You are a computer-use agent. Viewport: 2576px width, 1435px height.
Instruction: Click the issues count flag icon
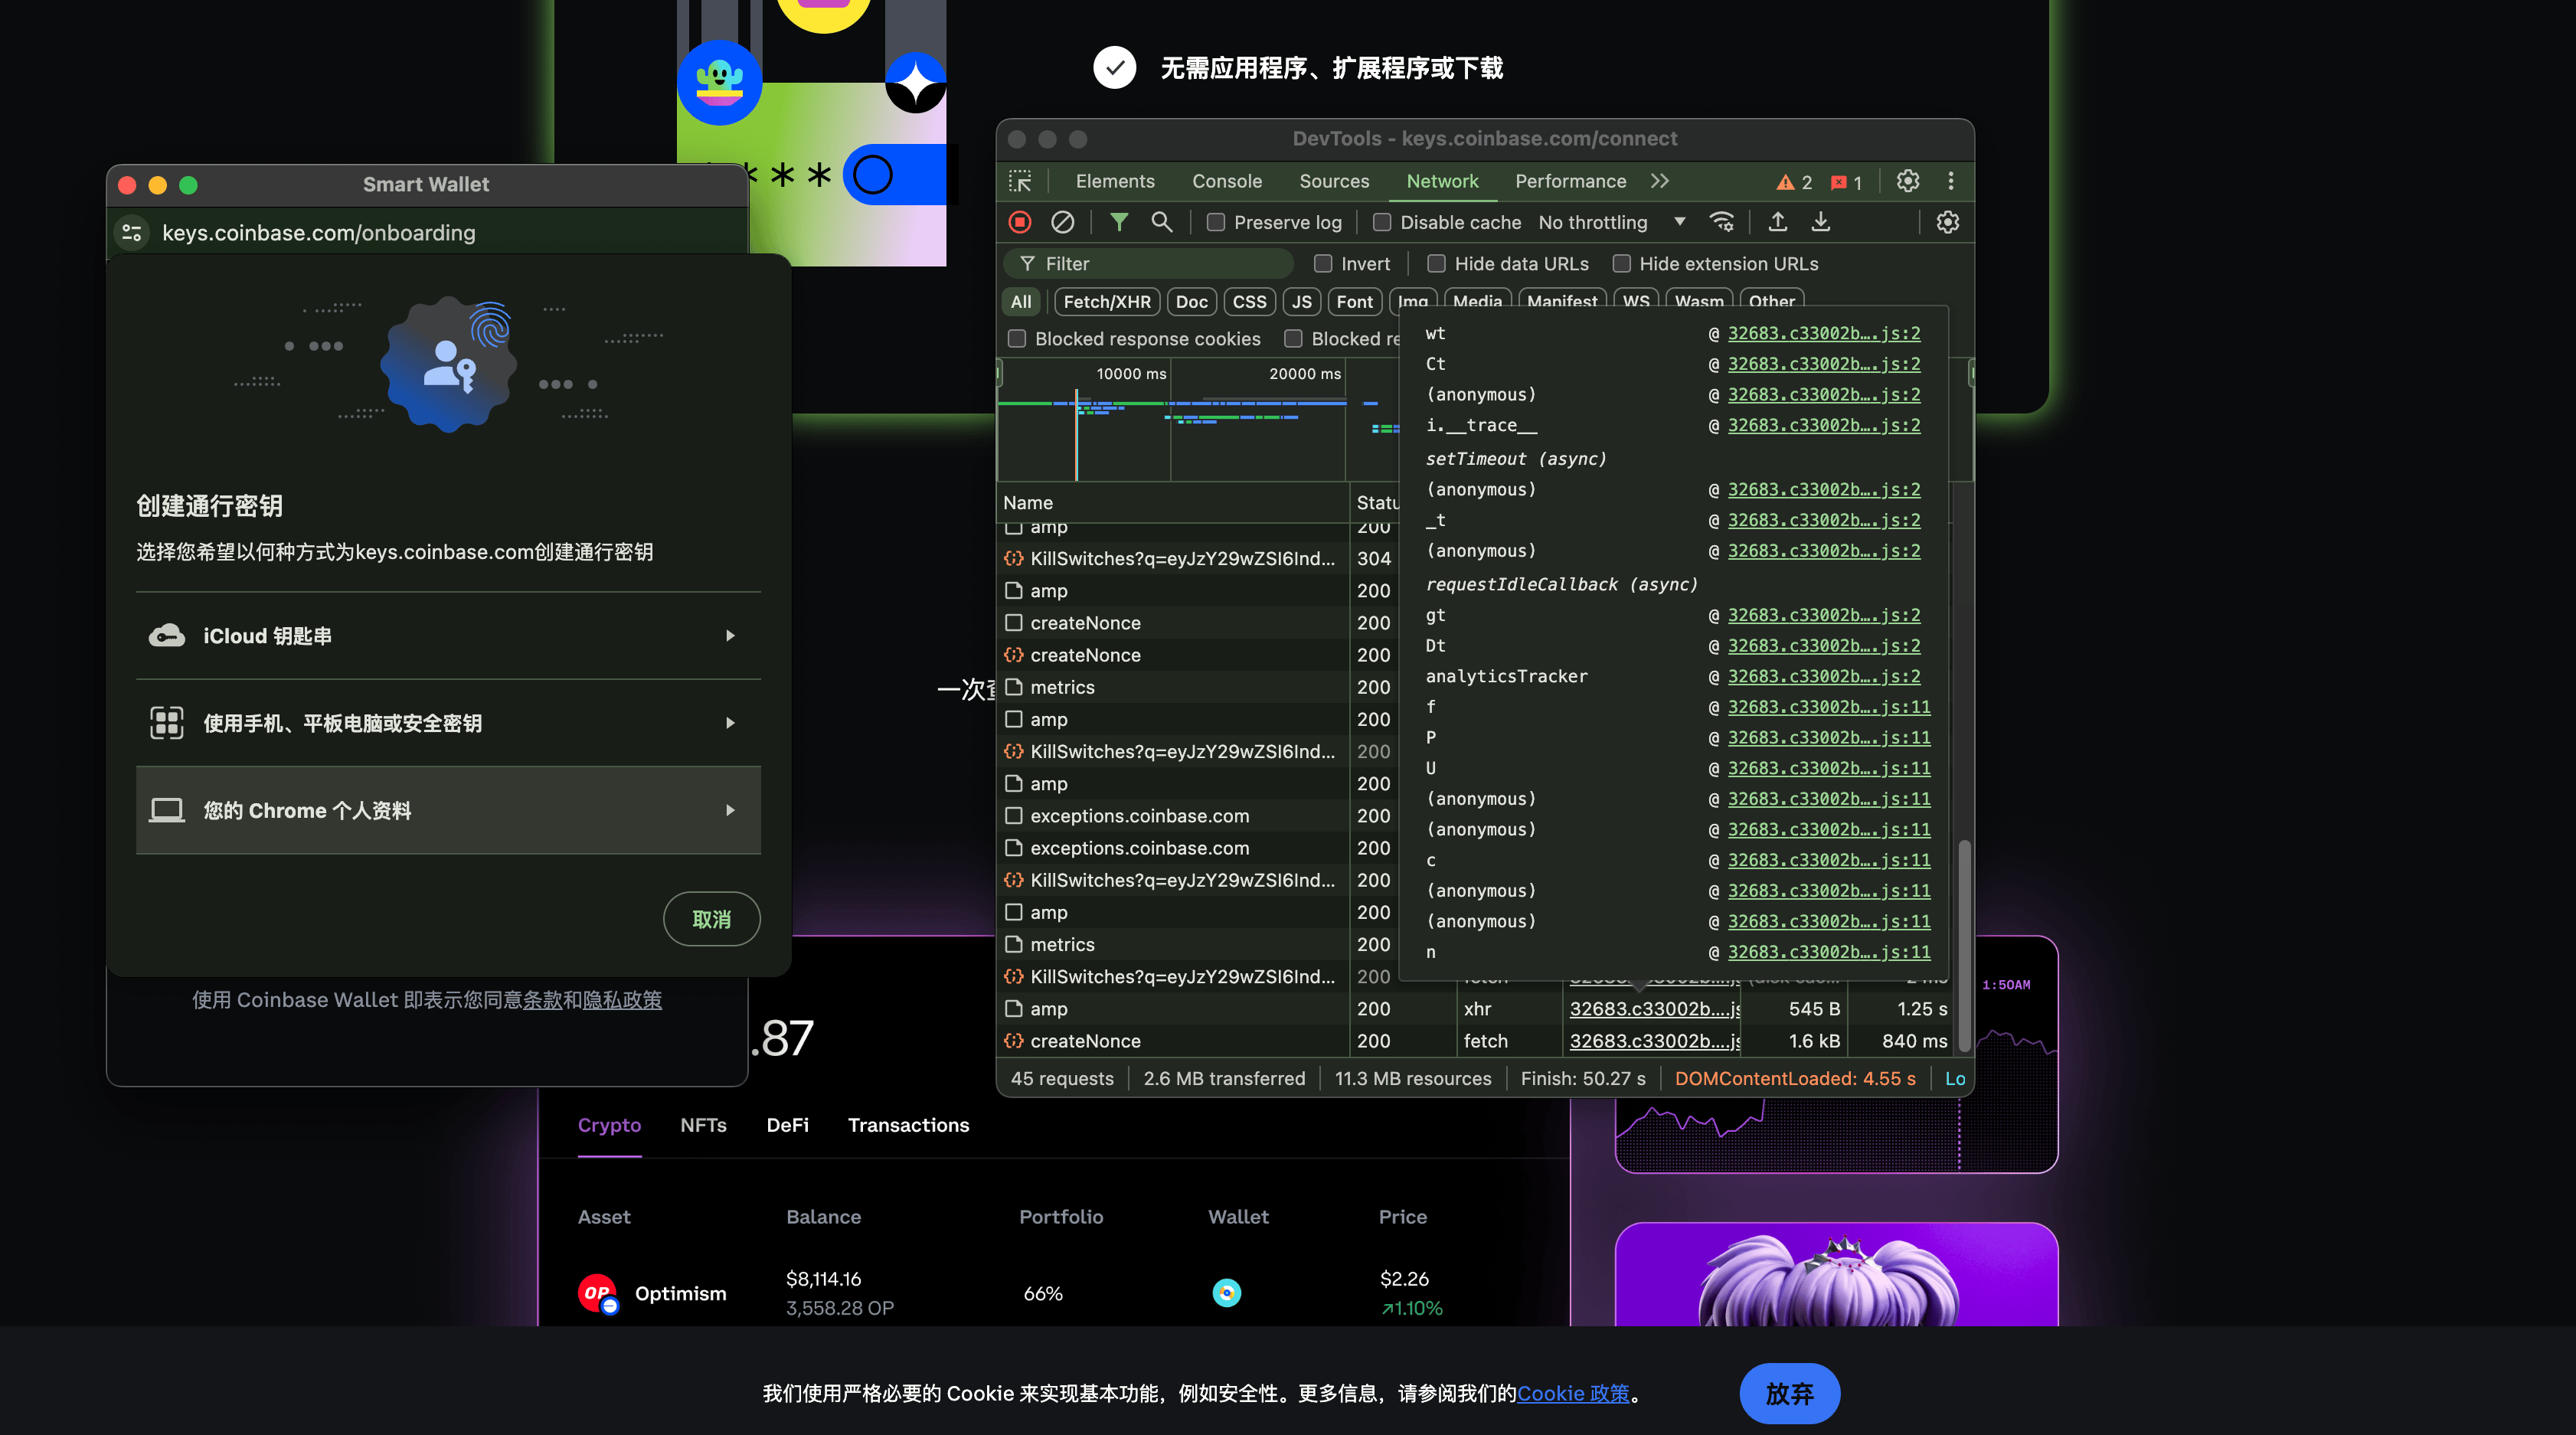[1838, 182]
